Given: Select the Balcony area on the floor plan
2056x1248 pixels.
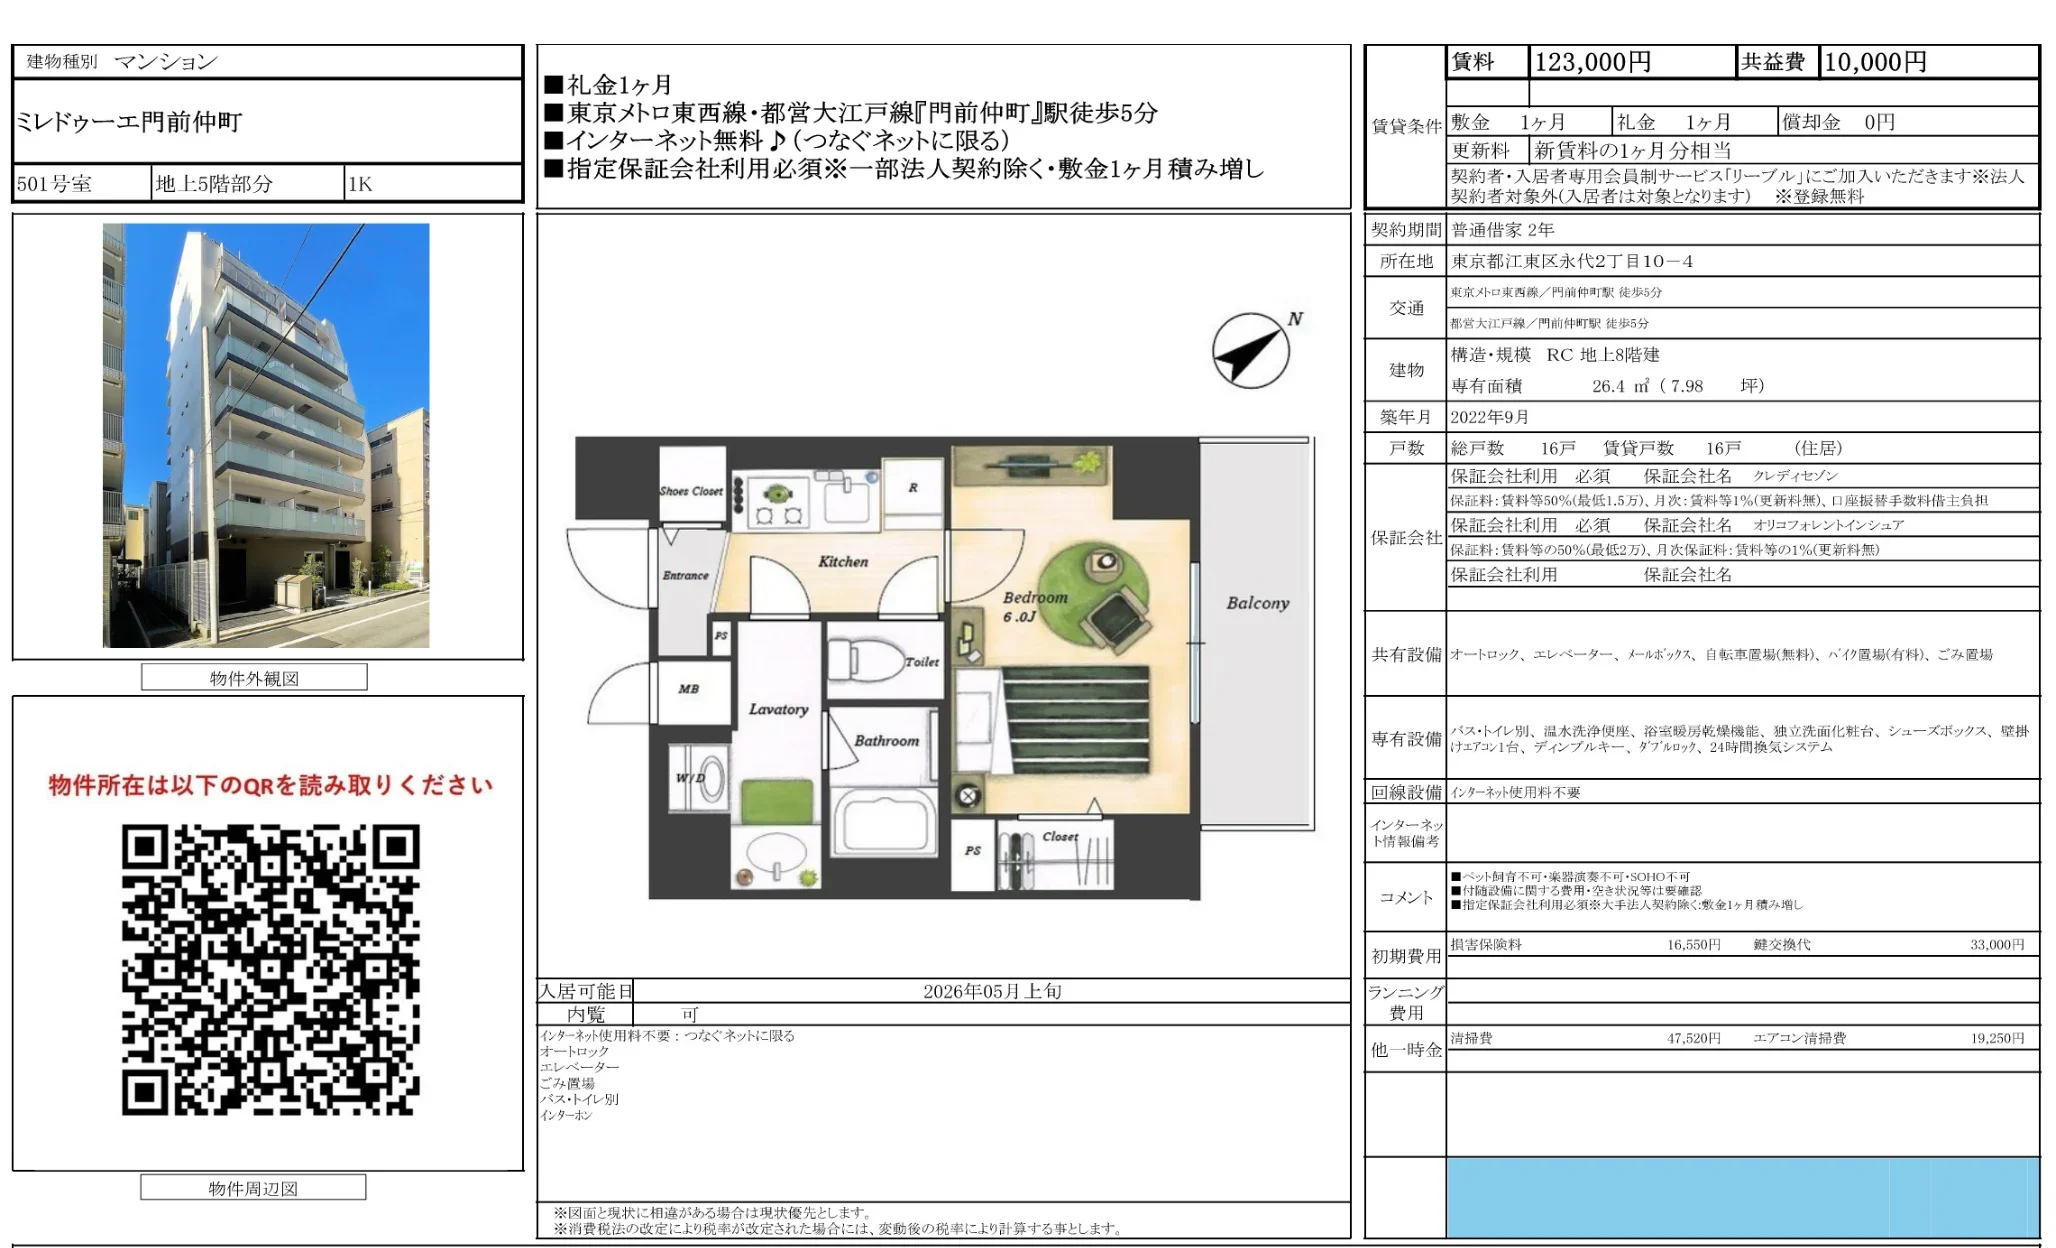Looking at the screenshot, I should pos(1256,605).
